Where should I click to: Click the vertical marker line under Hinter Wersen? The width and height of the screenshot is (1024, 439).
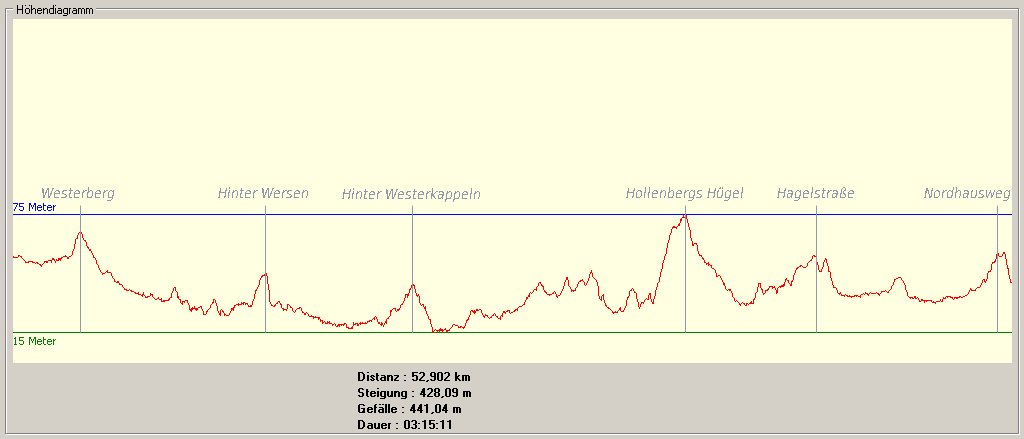265,300
